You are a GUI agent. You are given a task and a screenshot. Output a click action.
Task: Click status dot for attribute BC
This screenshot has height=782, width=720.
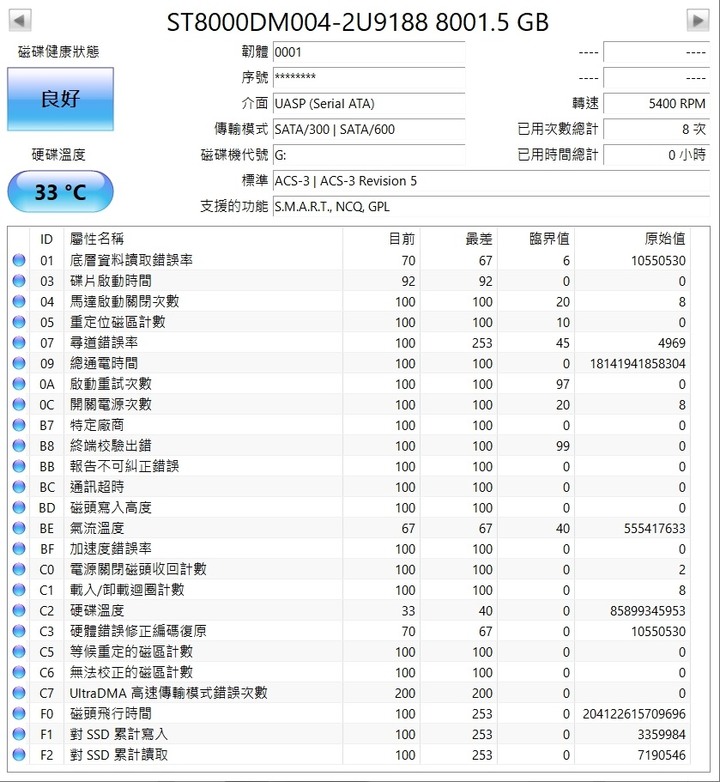(x=19, y=487)
